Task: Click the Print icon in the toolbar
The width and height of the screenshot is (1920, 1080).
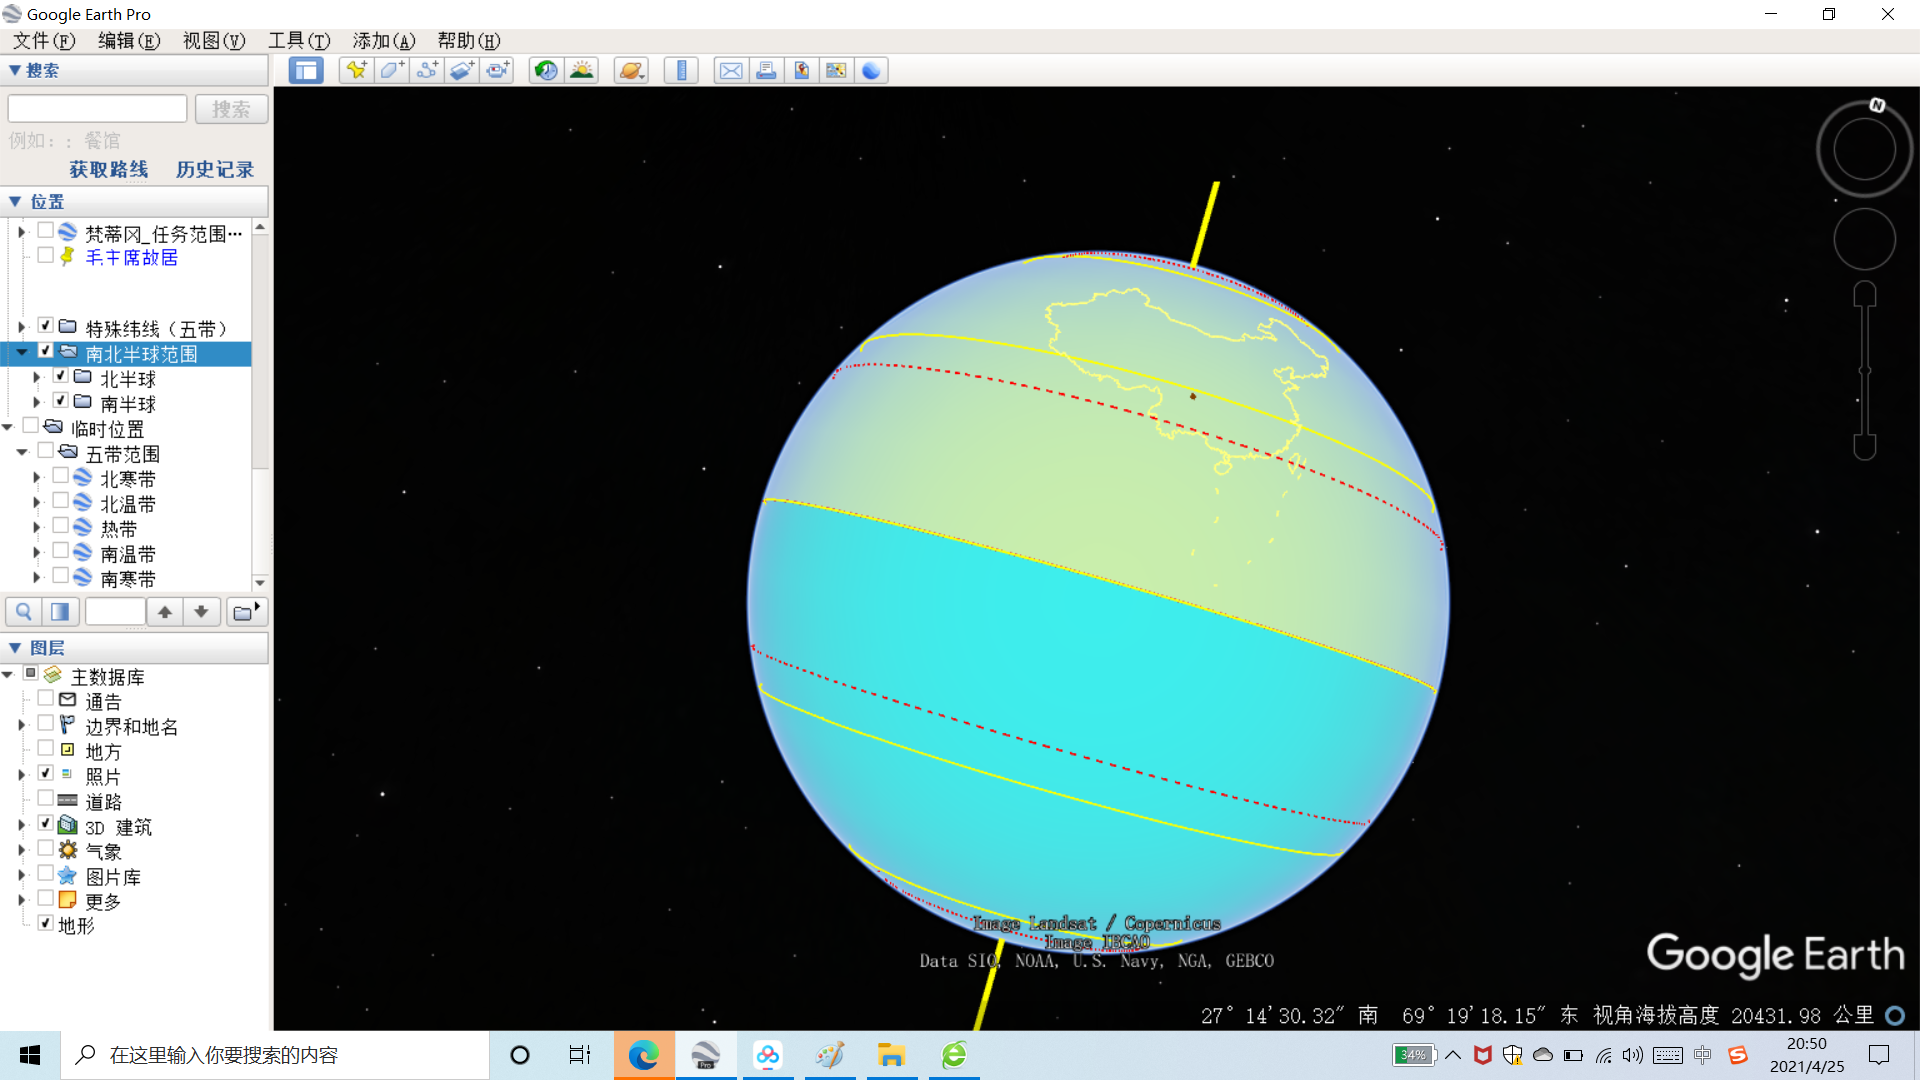Action: (x=766, y=70)
